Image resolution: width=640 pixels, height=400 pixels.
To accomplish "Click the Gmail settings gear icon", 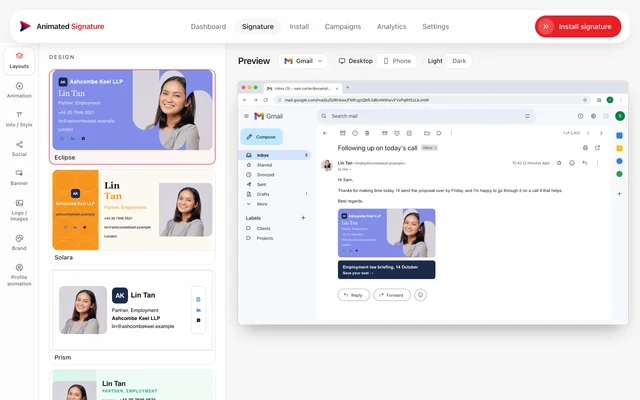I will pyautogui.click(x=593, y=116).
